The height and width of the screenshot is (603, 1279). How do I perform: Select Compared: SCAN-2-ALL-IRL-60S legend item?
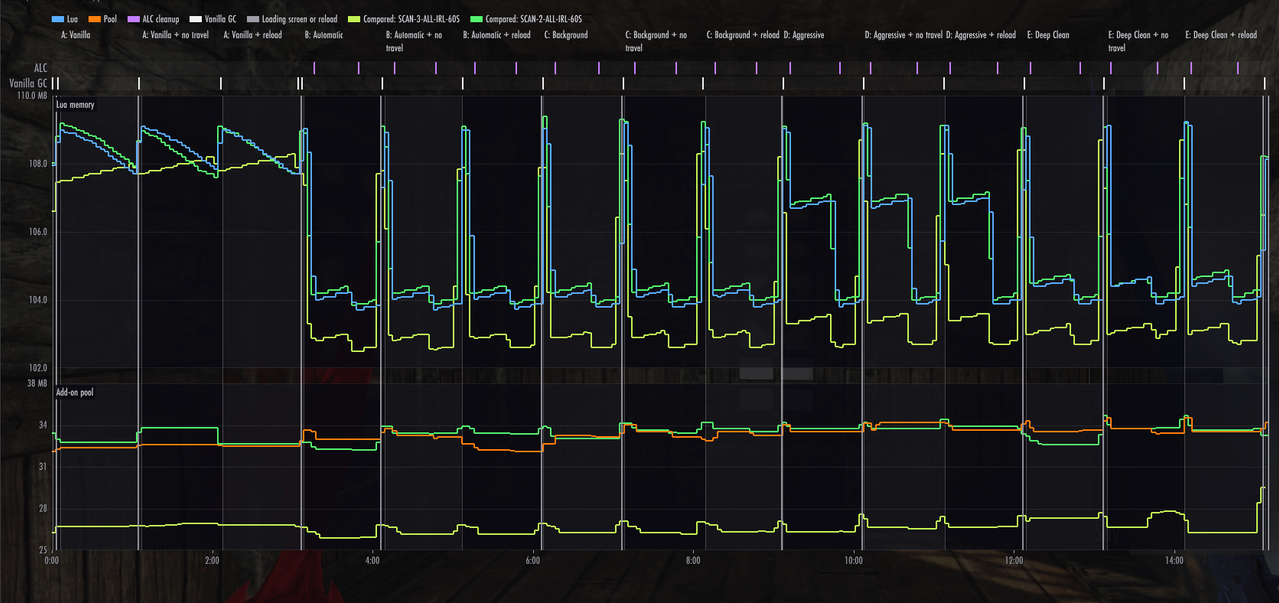click(x=527, y=19)
